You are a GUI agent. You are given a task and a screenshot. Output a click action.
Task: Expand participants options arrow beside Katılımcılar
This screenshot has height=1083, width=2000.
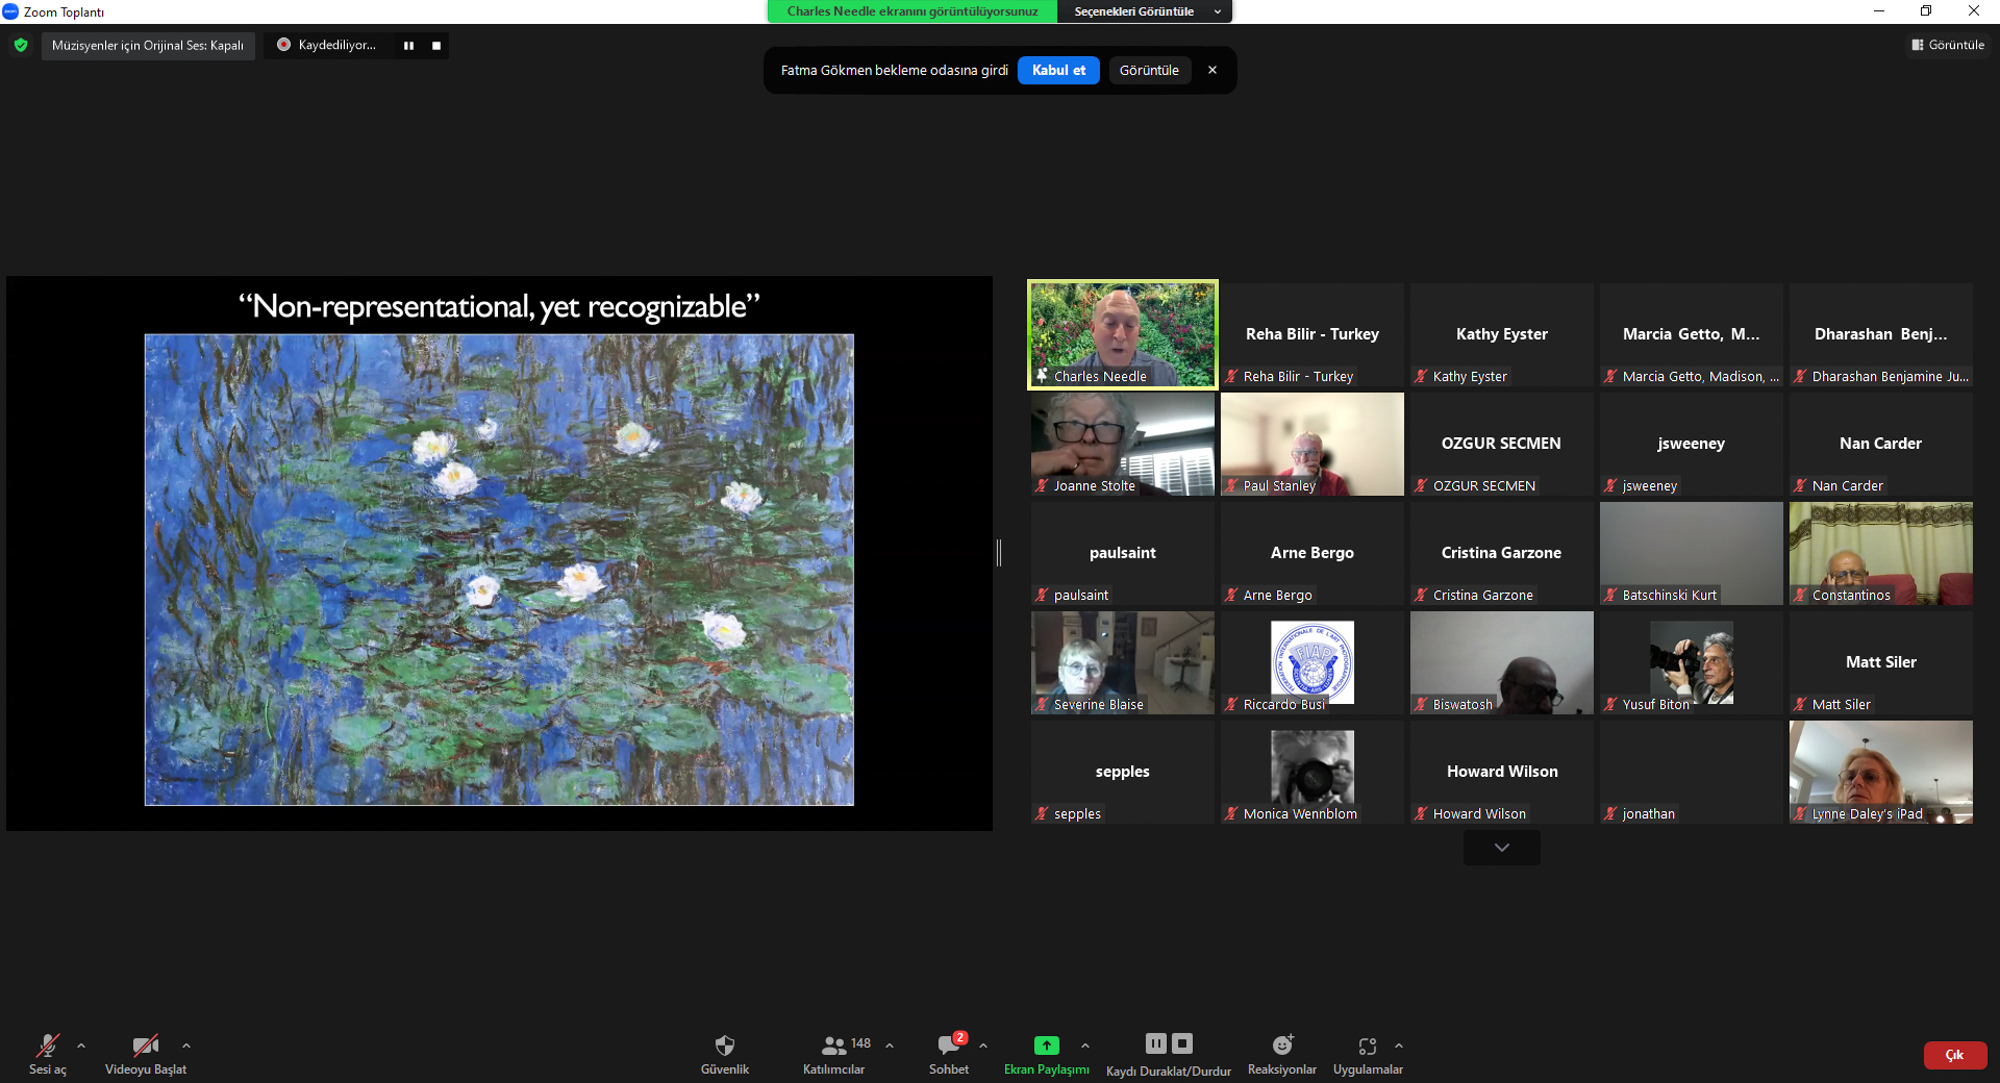pos(889,1046)
